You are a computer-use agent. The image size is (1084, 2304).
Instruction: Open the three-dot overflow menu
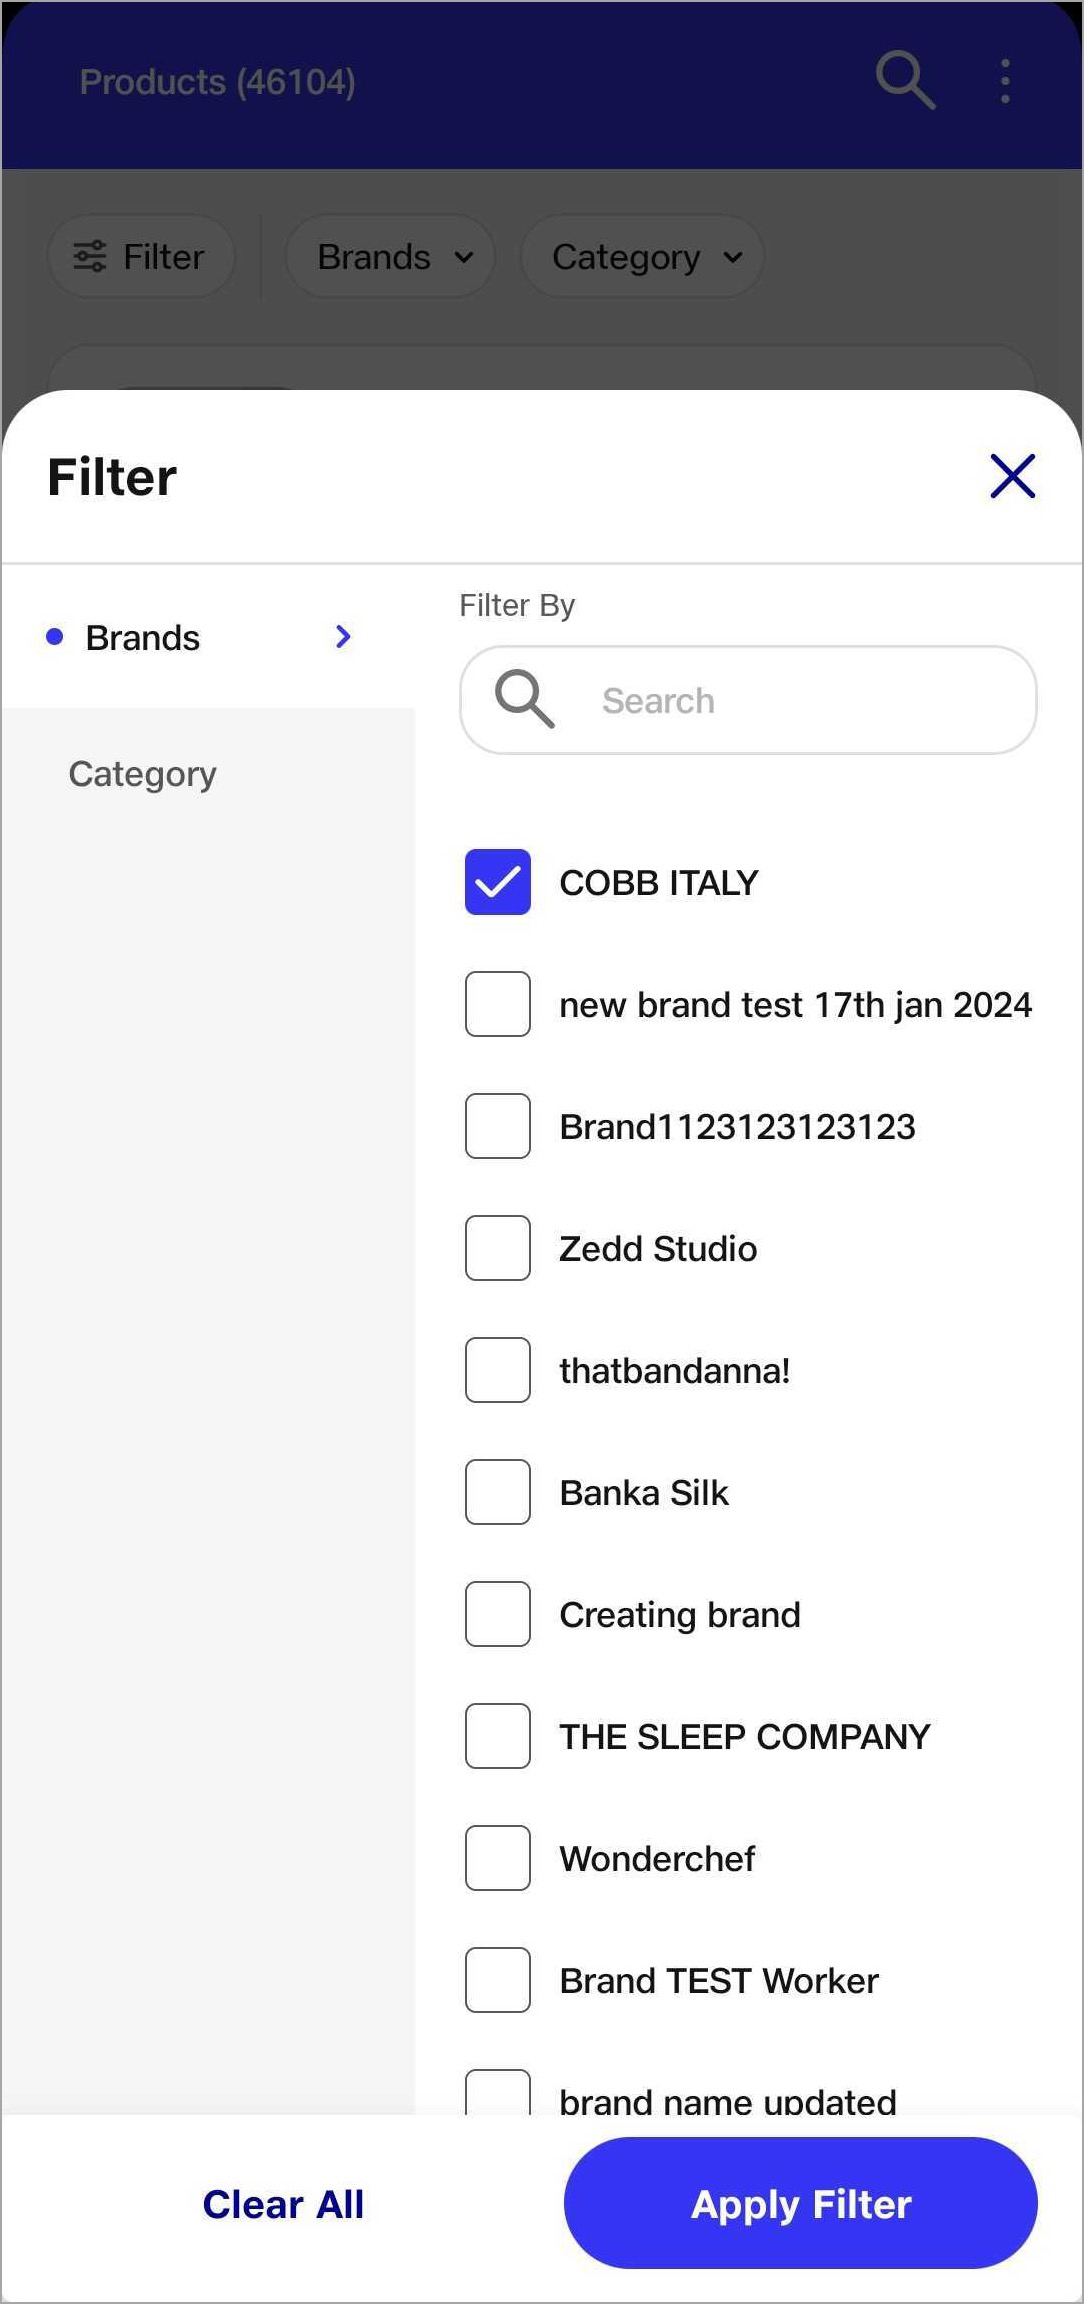tap(1005, 81)
